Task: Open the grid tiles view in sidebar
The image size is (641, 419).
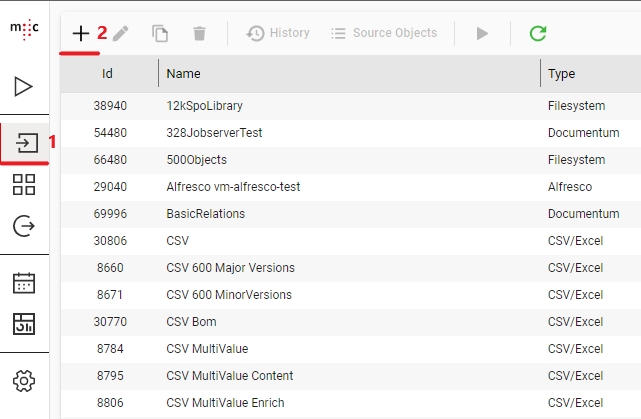Action: click(24, 184)
